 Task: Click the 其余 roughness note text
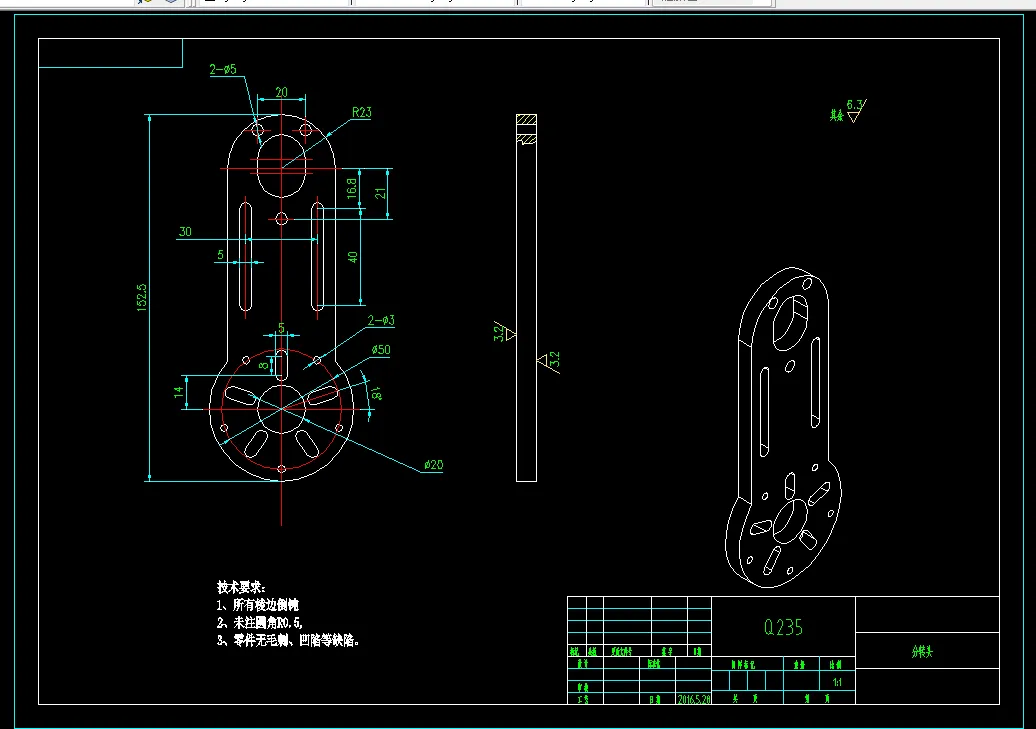836,116
